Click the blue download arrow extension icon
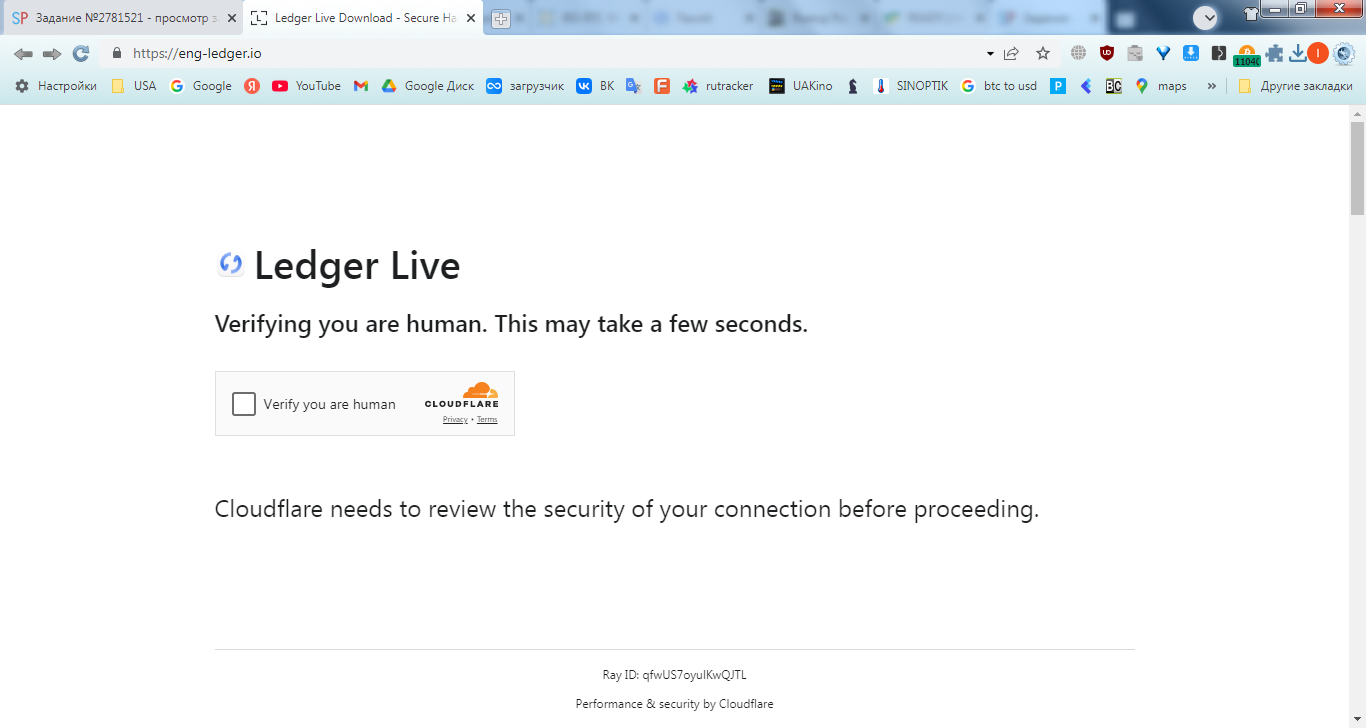Screen dimensions: 1366x728 1191,54
